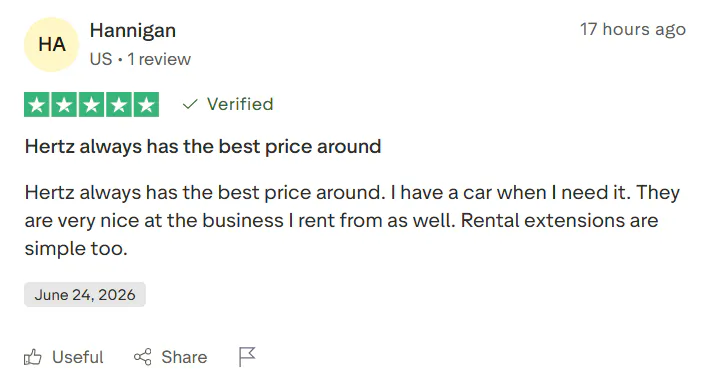
Task: Click the fourth green star
Action: 119,105
